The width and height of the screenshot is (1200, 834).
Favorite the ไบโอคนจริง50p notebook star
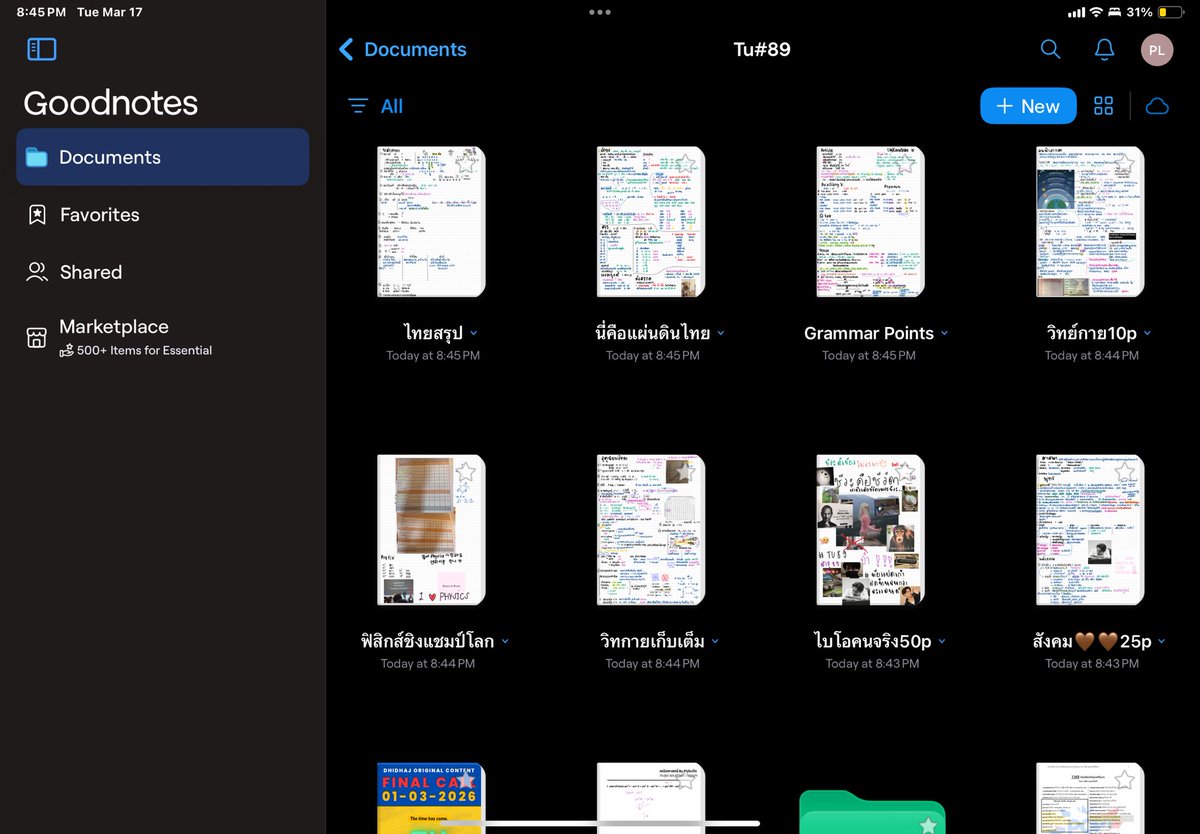click(x=906, y=472)
